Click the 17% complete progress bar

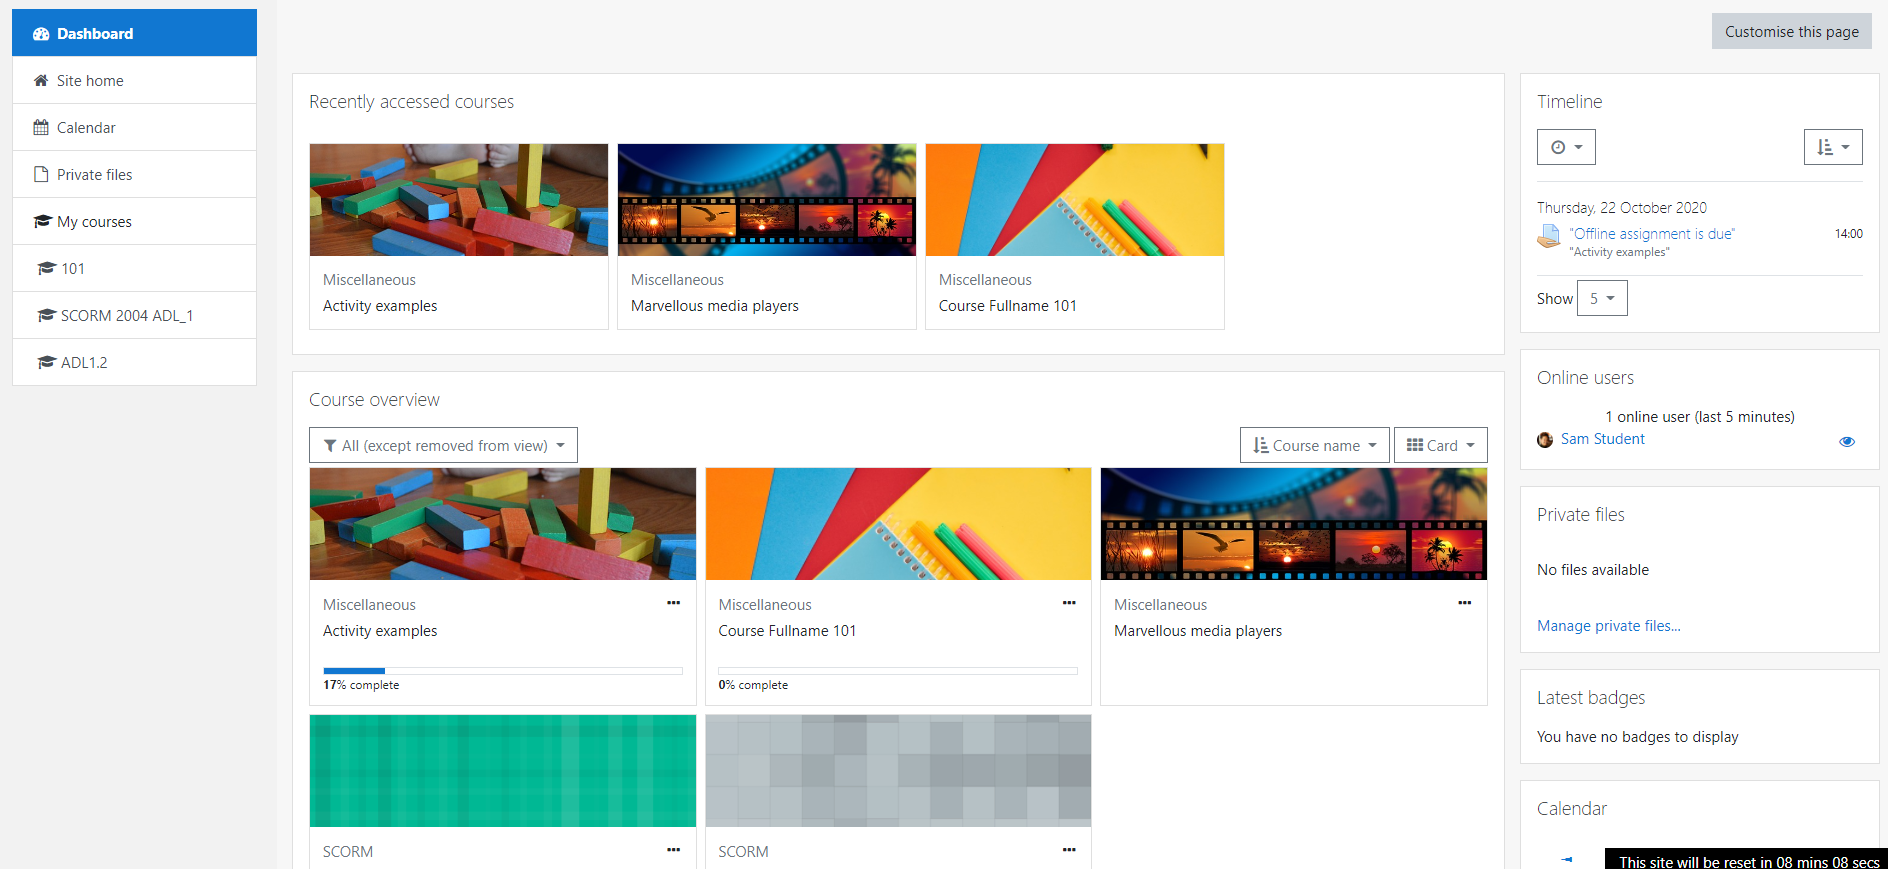[503, 671]
